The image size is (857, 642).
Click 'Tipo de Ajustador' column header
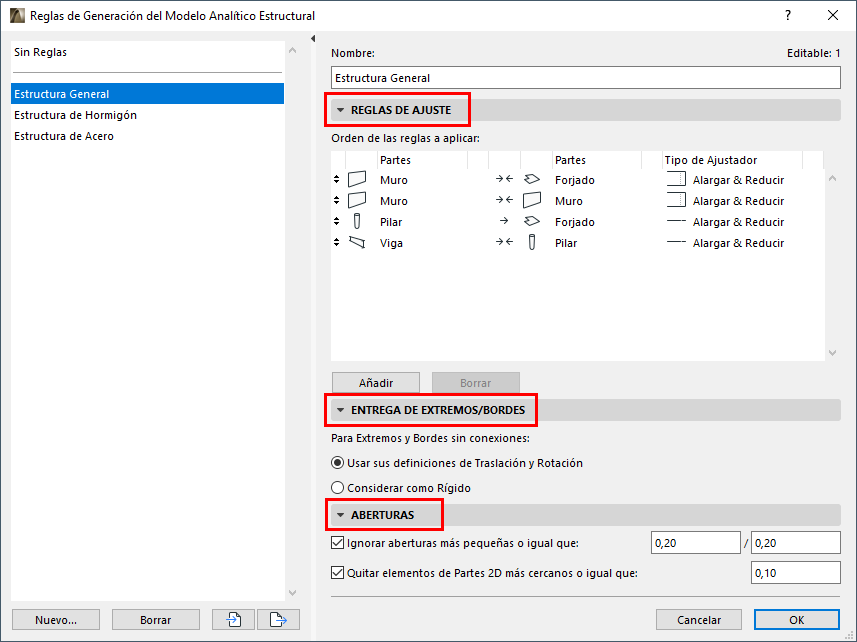[x=711, y=160]
